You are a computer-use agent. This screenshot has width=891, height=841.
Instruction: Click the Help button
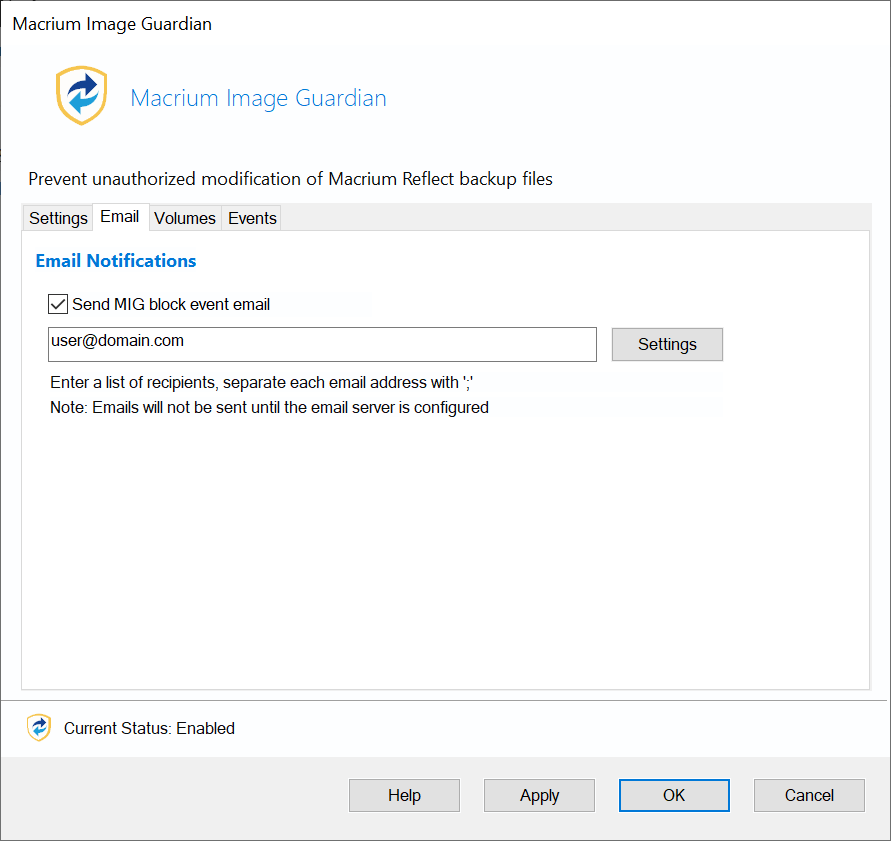pyautogui.click(x=404, y=795)
